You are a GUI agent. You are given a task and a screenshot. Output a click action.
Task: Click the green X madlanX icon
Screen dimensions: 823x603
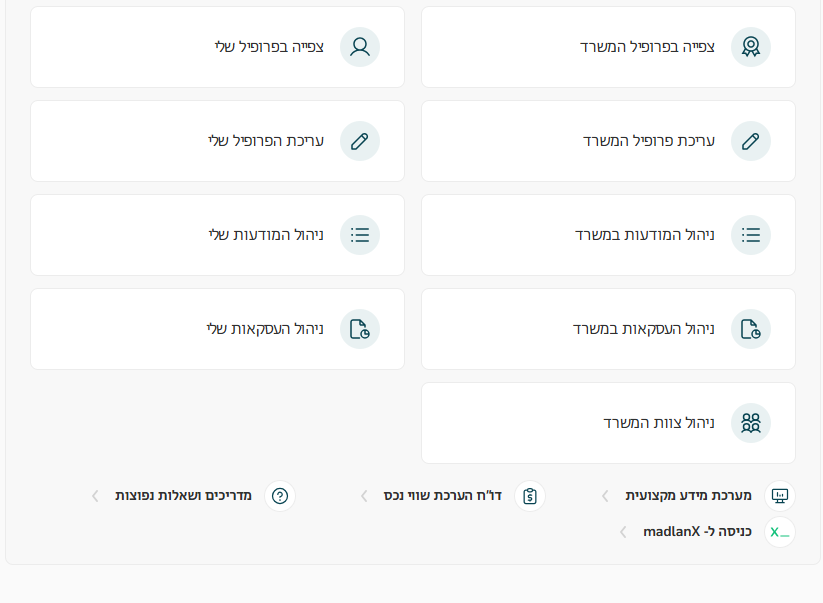[x=780, y=532]
